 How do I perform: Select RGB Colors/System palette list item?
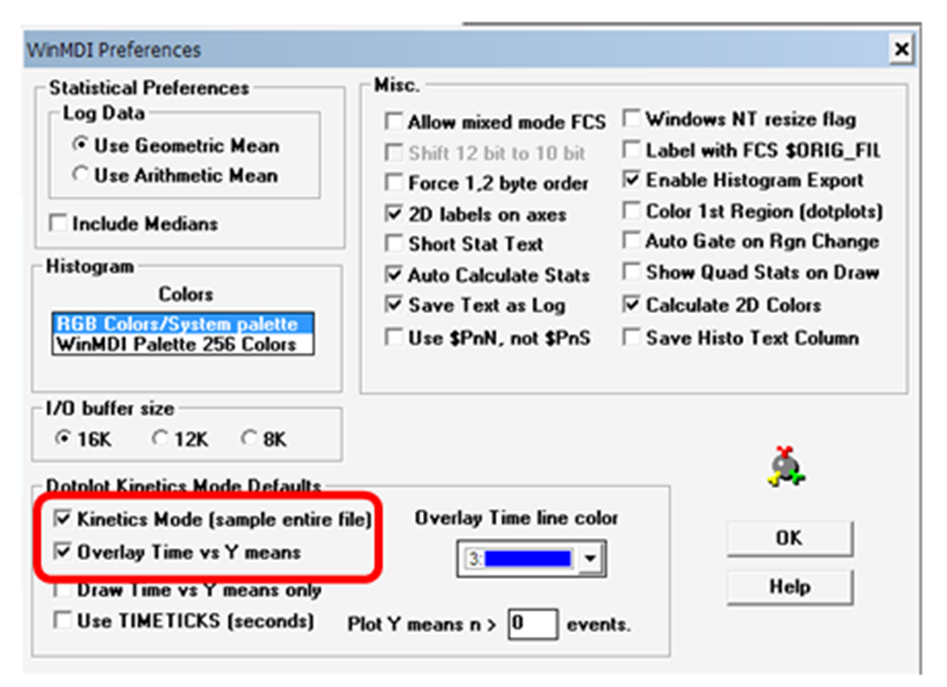click(x=183, y=324)
